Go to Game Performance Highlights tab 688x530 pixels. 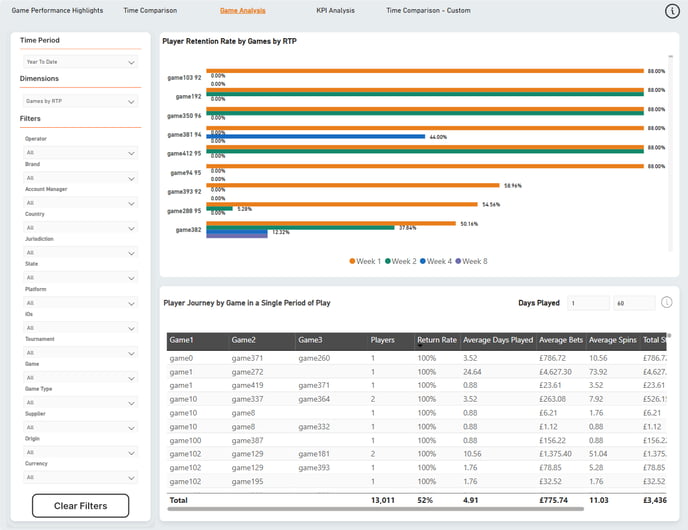click(x=57, y=11)
